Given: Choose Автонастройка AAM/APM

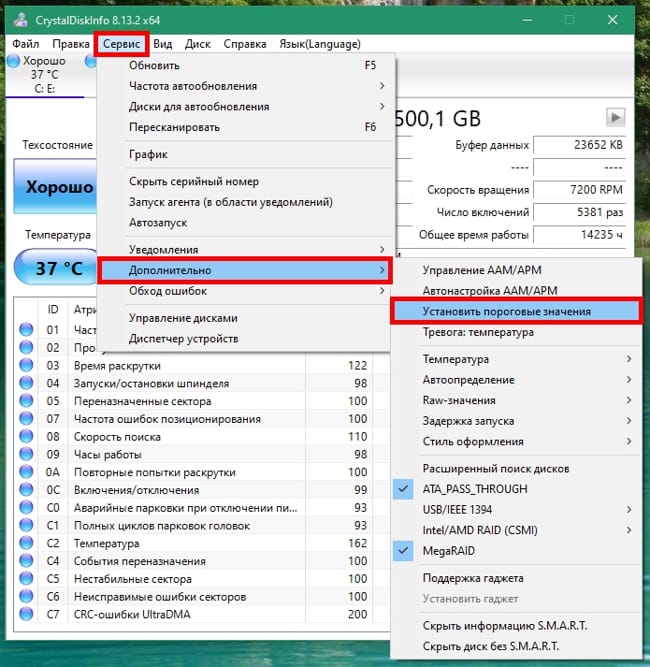Looking at the screenshot, I should (x=516, y=291).
